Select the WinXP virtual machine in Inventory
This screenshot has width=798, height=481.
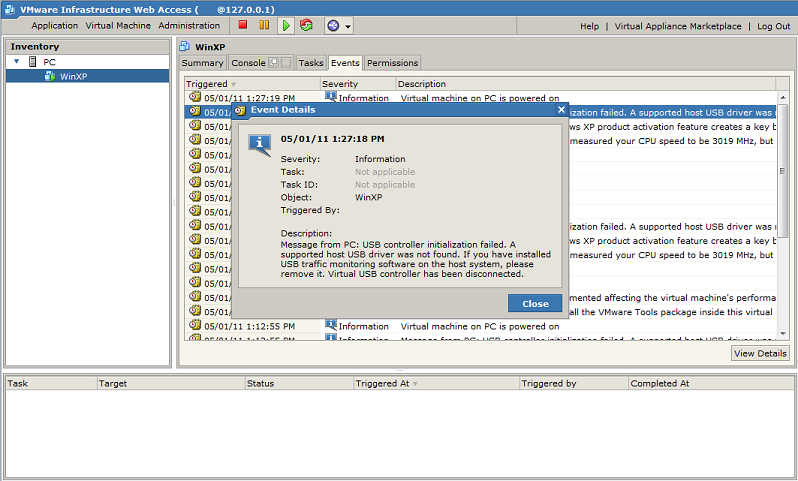pos(73,76)
